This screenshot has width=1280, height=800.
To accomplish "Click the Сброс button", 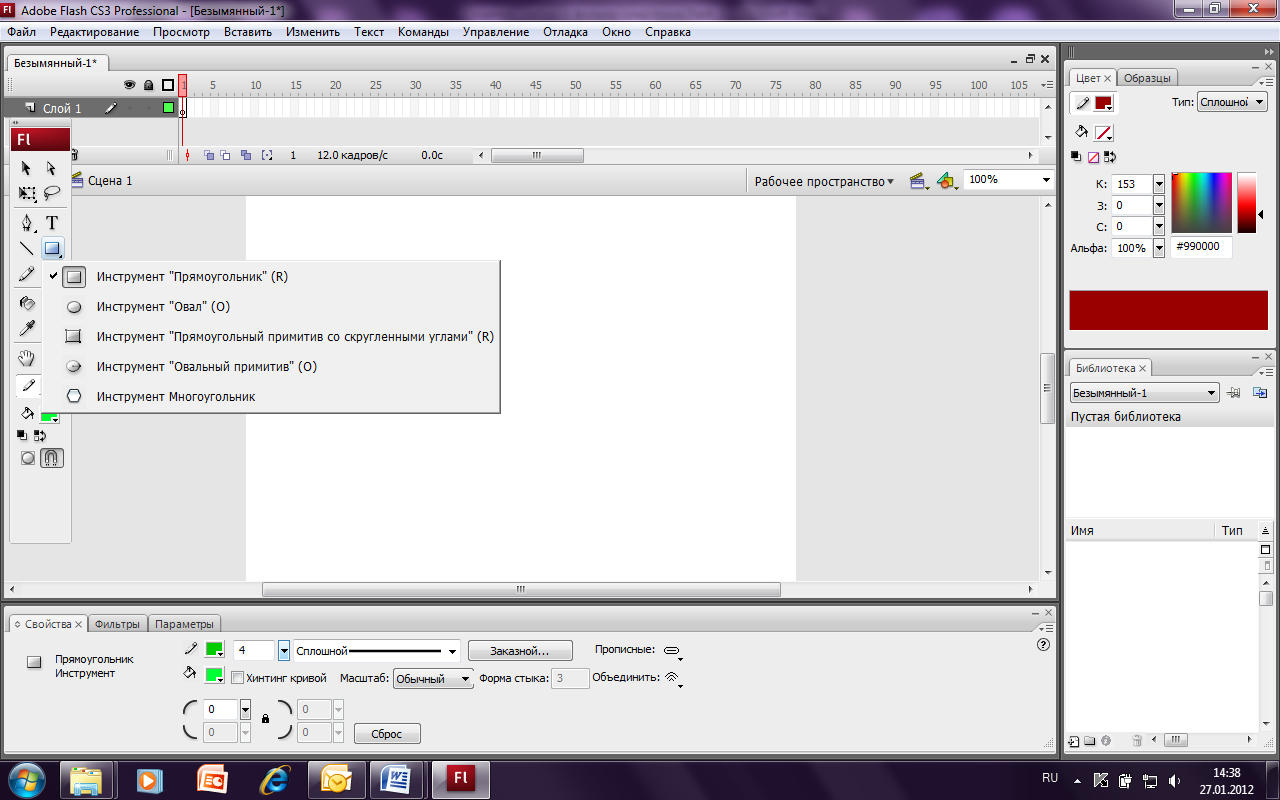I will click(x=387, y=734).
